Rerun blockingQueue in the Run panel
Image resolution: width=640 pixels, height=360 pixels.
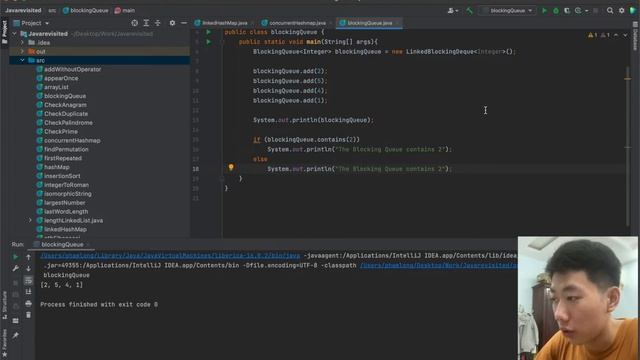click(x=16, y=257)
